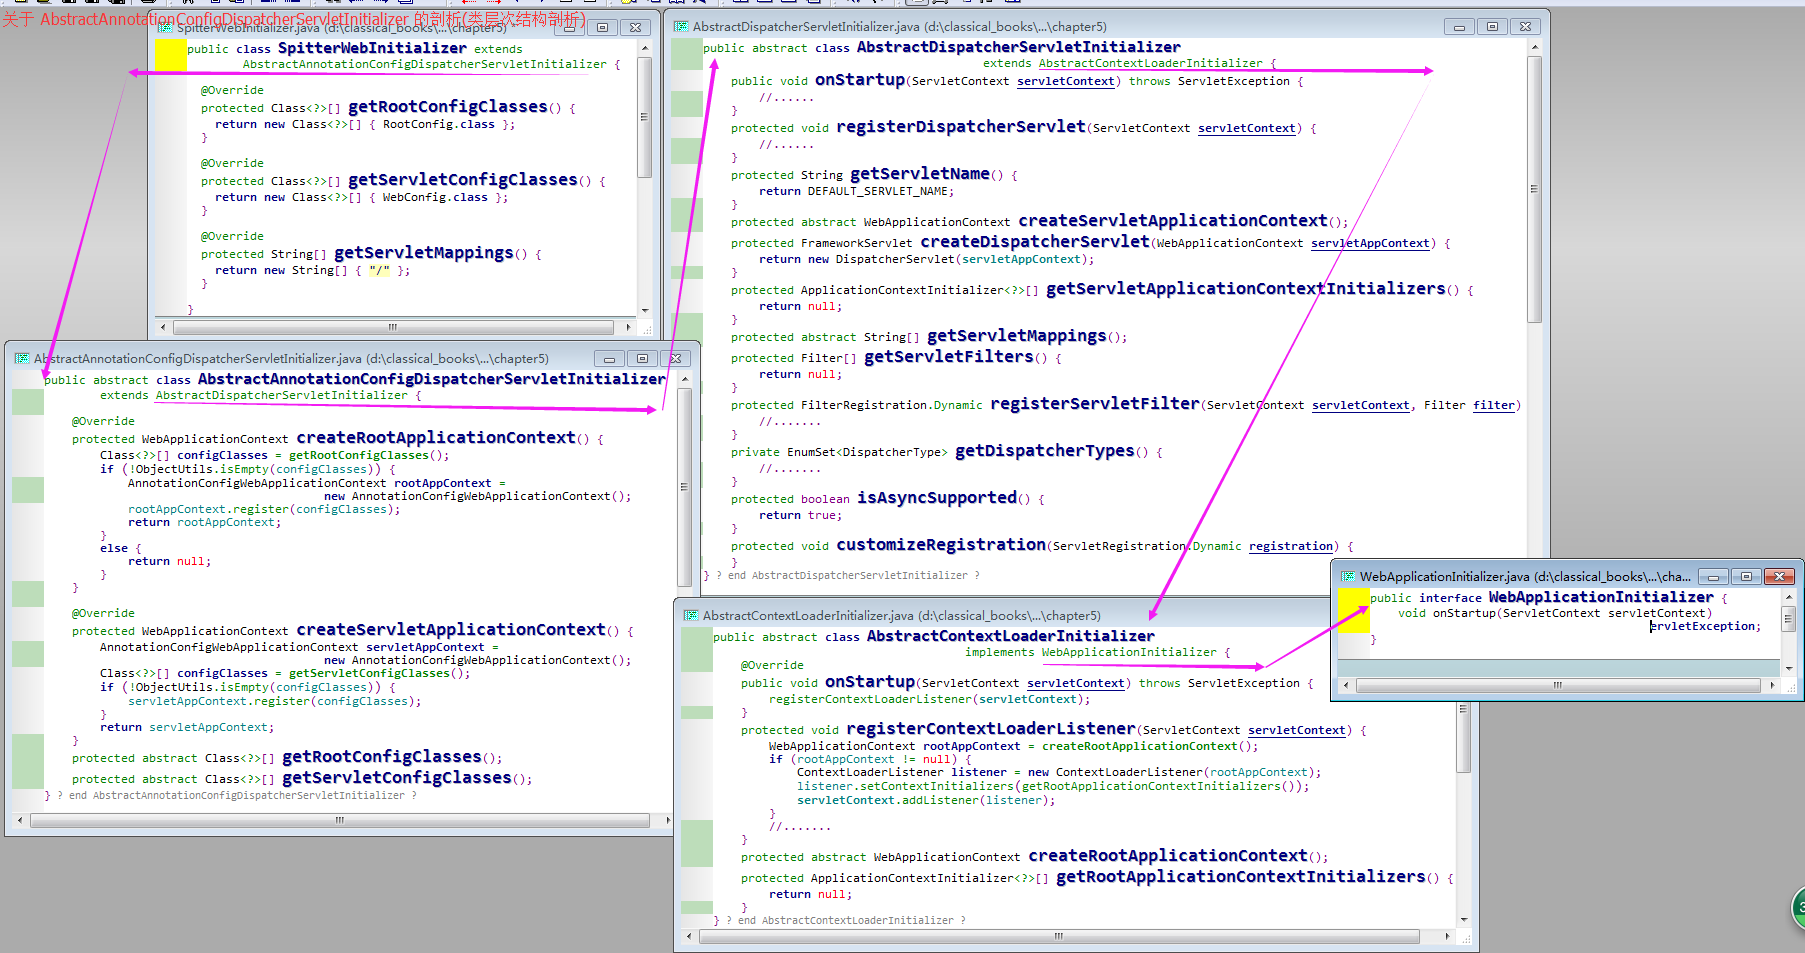Image resolution: width=1805 pixels, height=953 pixels.
Task: Click the AbstractDispatcherServletInitializer.java window file icon
Action: click(681, 27)
